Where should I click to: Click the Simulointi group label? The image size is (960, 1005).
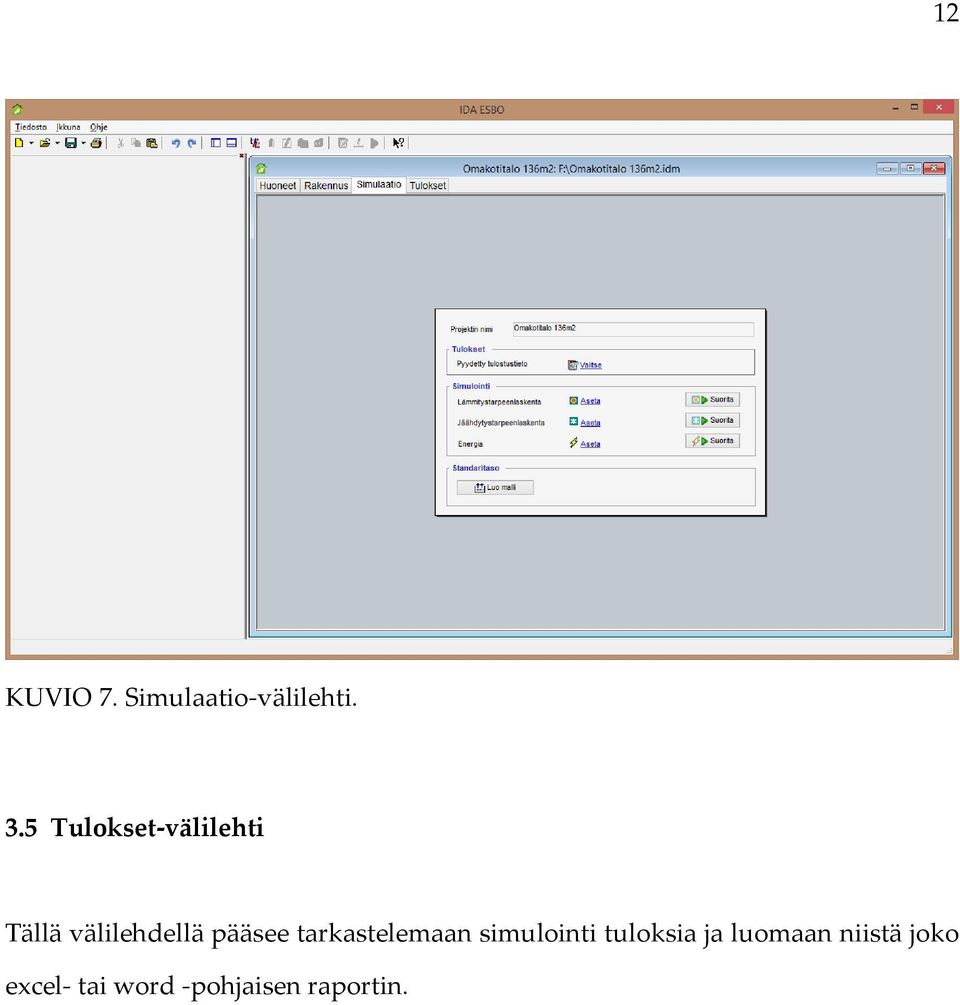471,386
